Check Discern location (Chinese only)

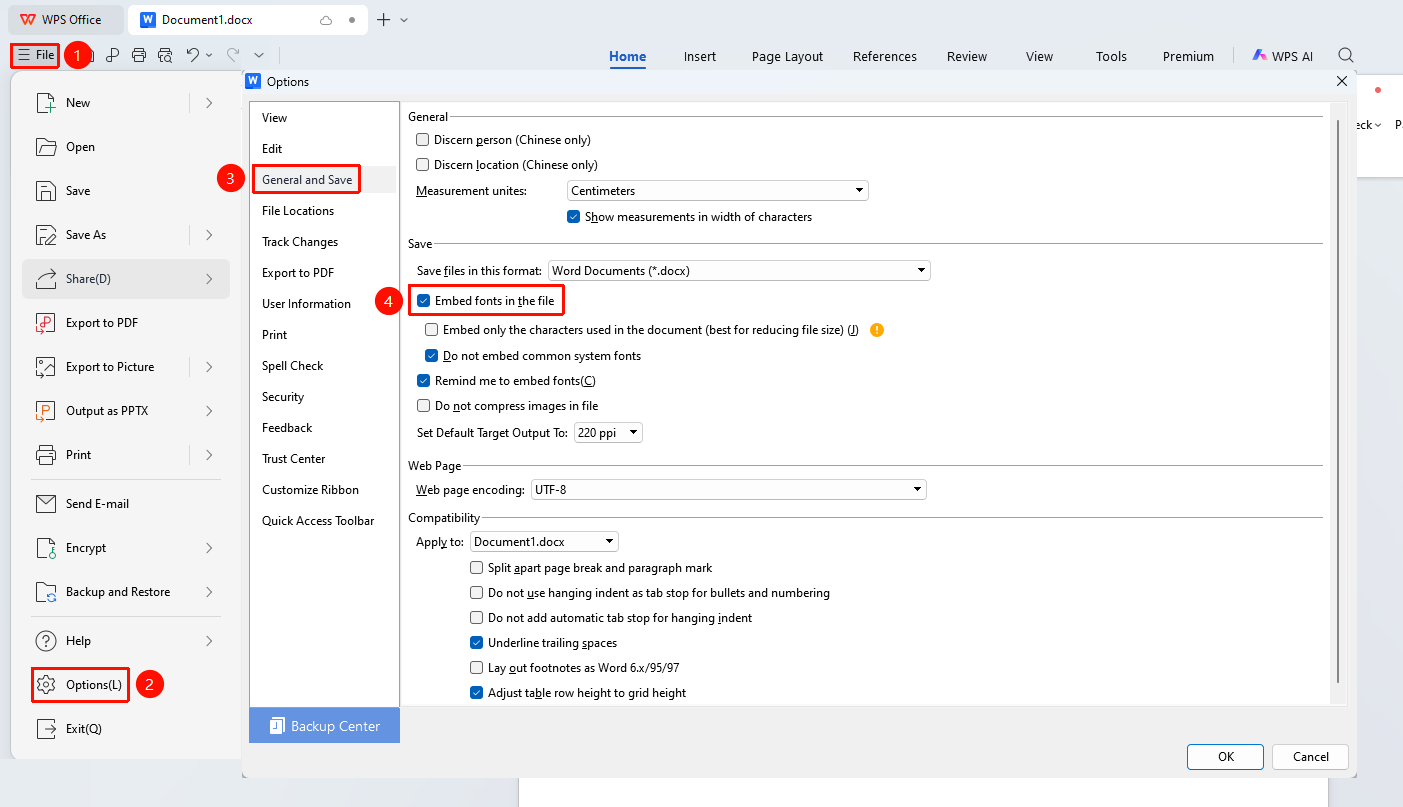point(423,165)
